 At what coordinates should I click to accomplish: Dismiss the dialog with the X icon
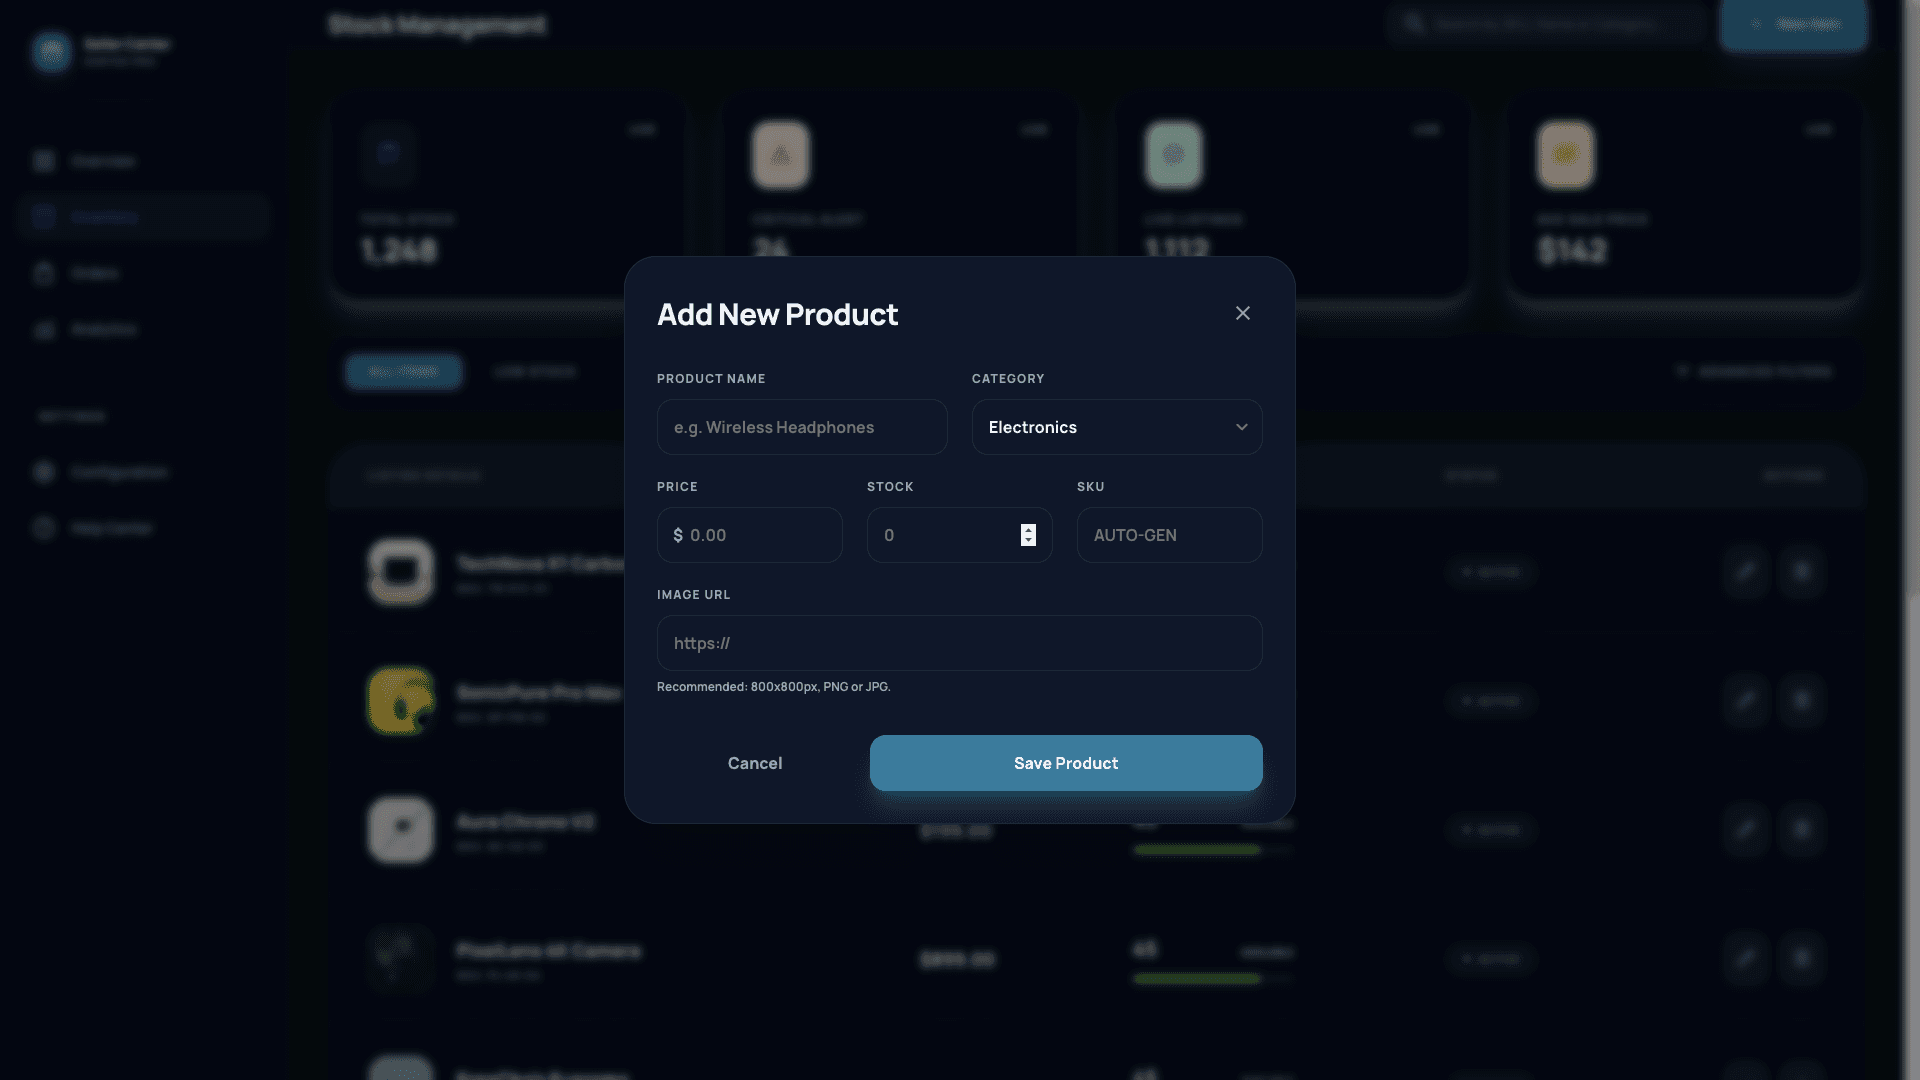pos(1242,313)
